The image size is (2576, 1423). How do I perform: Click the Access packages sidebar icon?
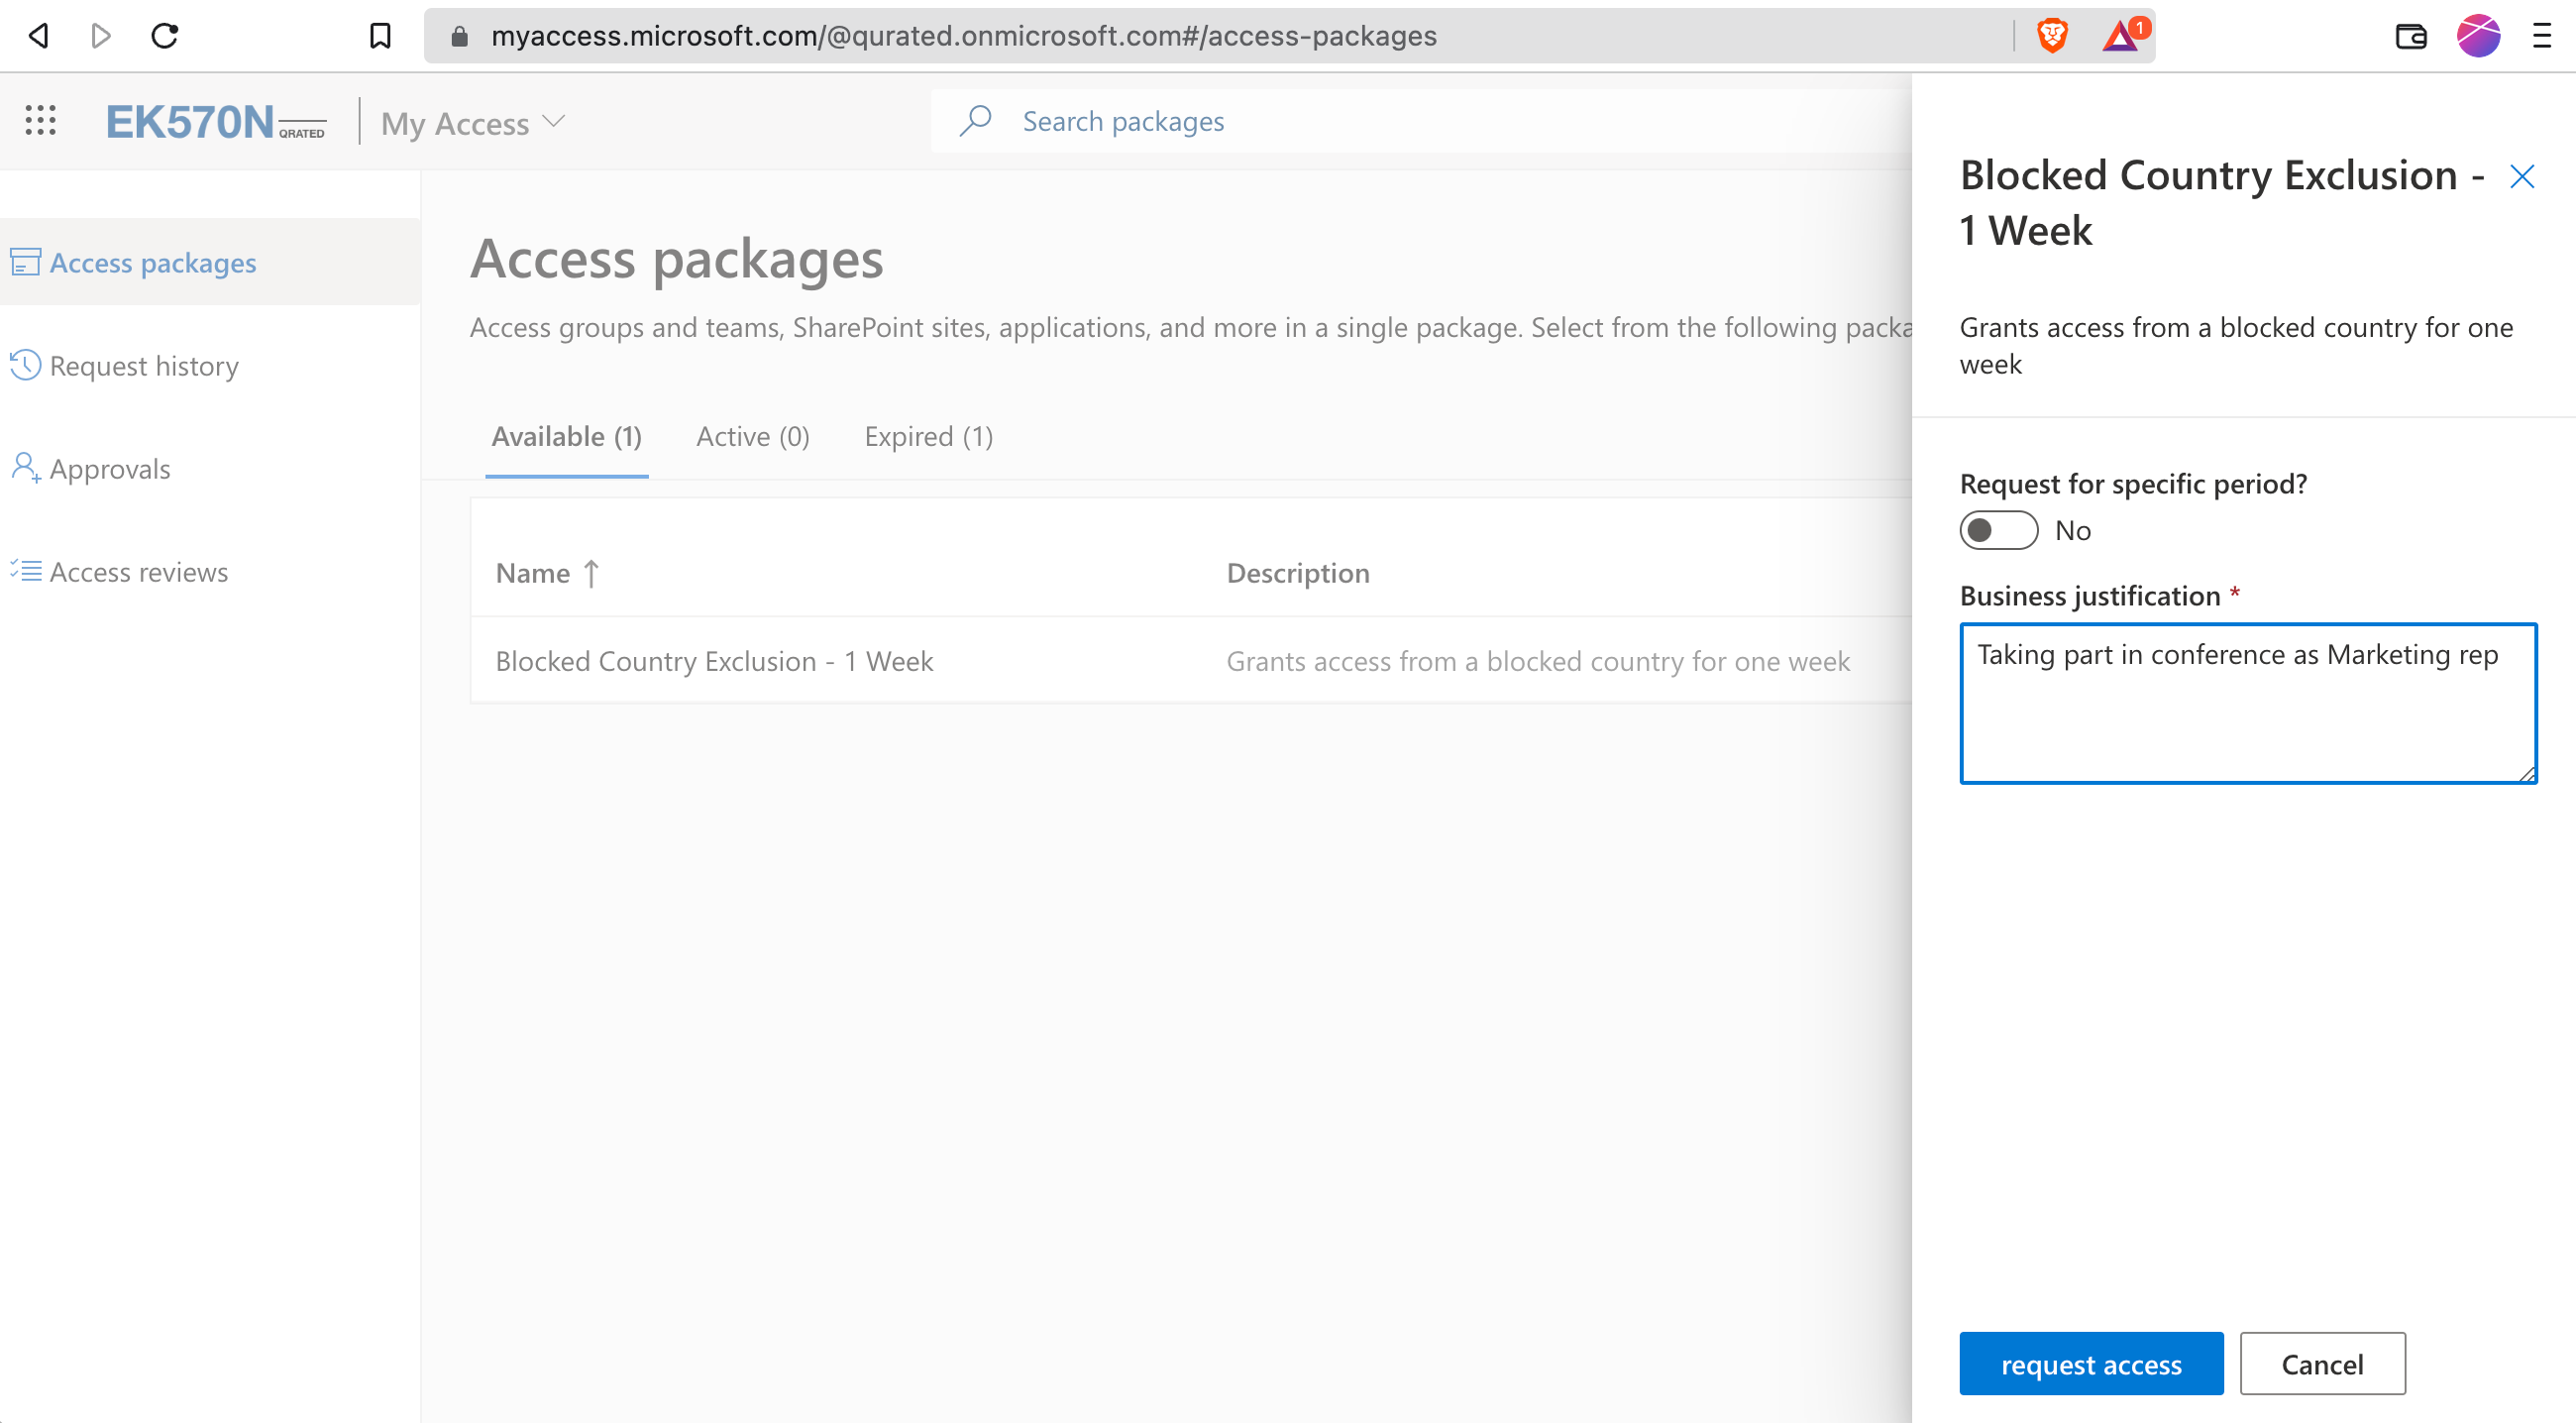click(x=25, y=262)
